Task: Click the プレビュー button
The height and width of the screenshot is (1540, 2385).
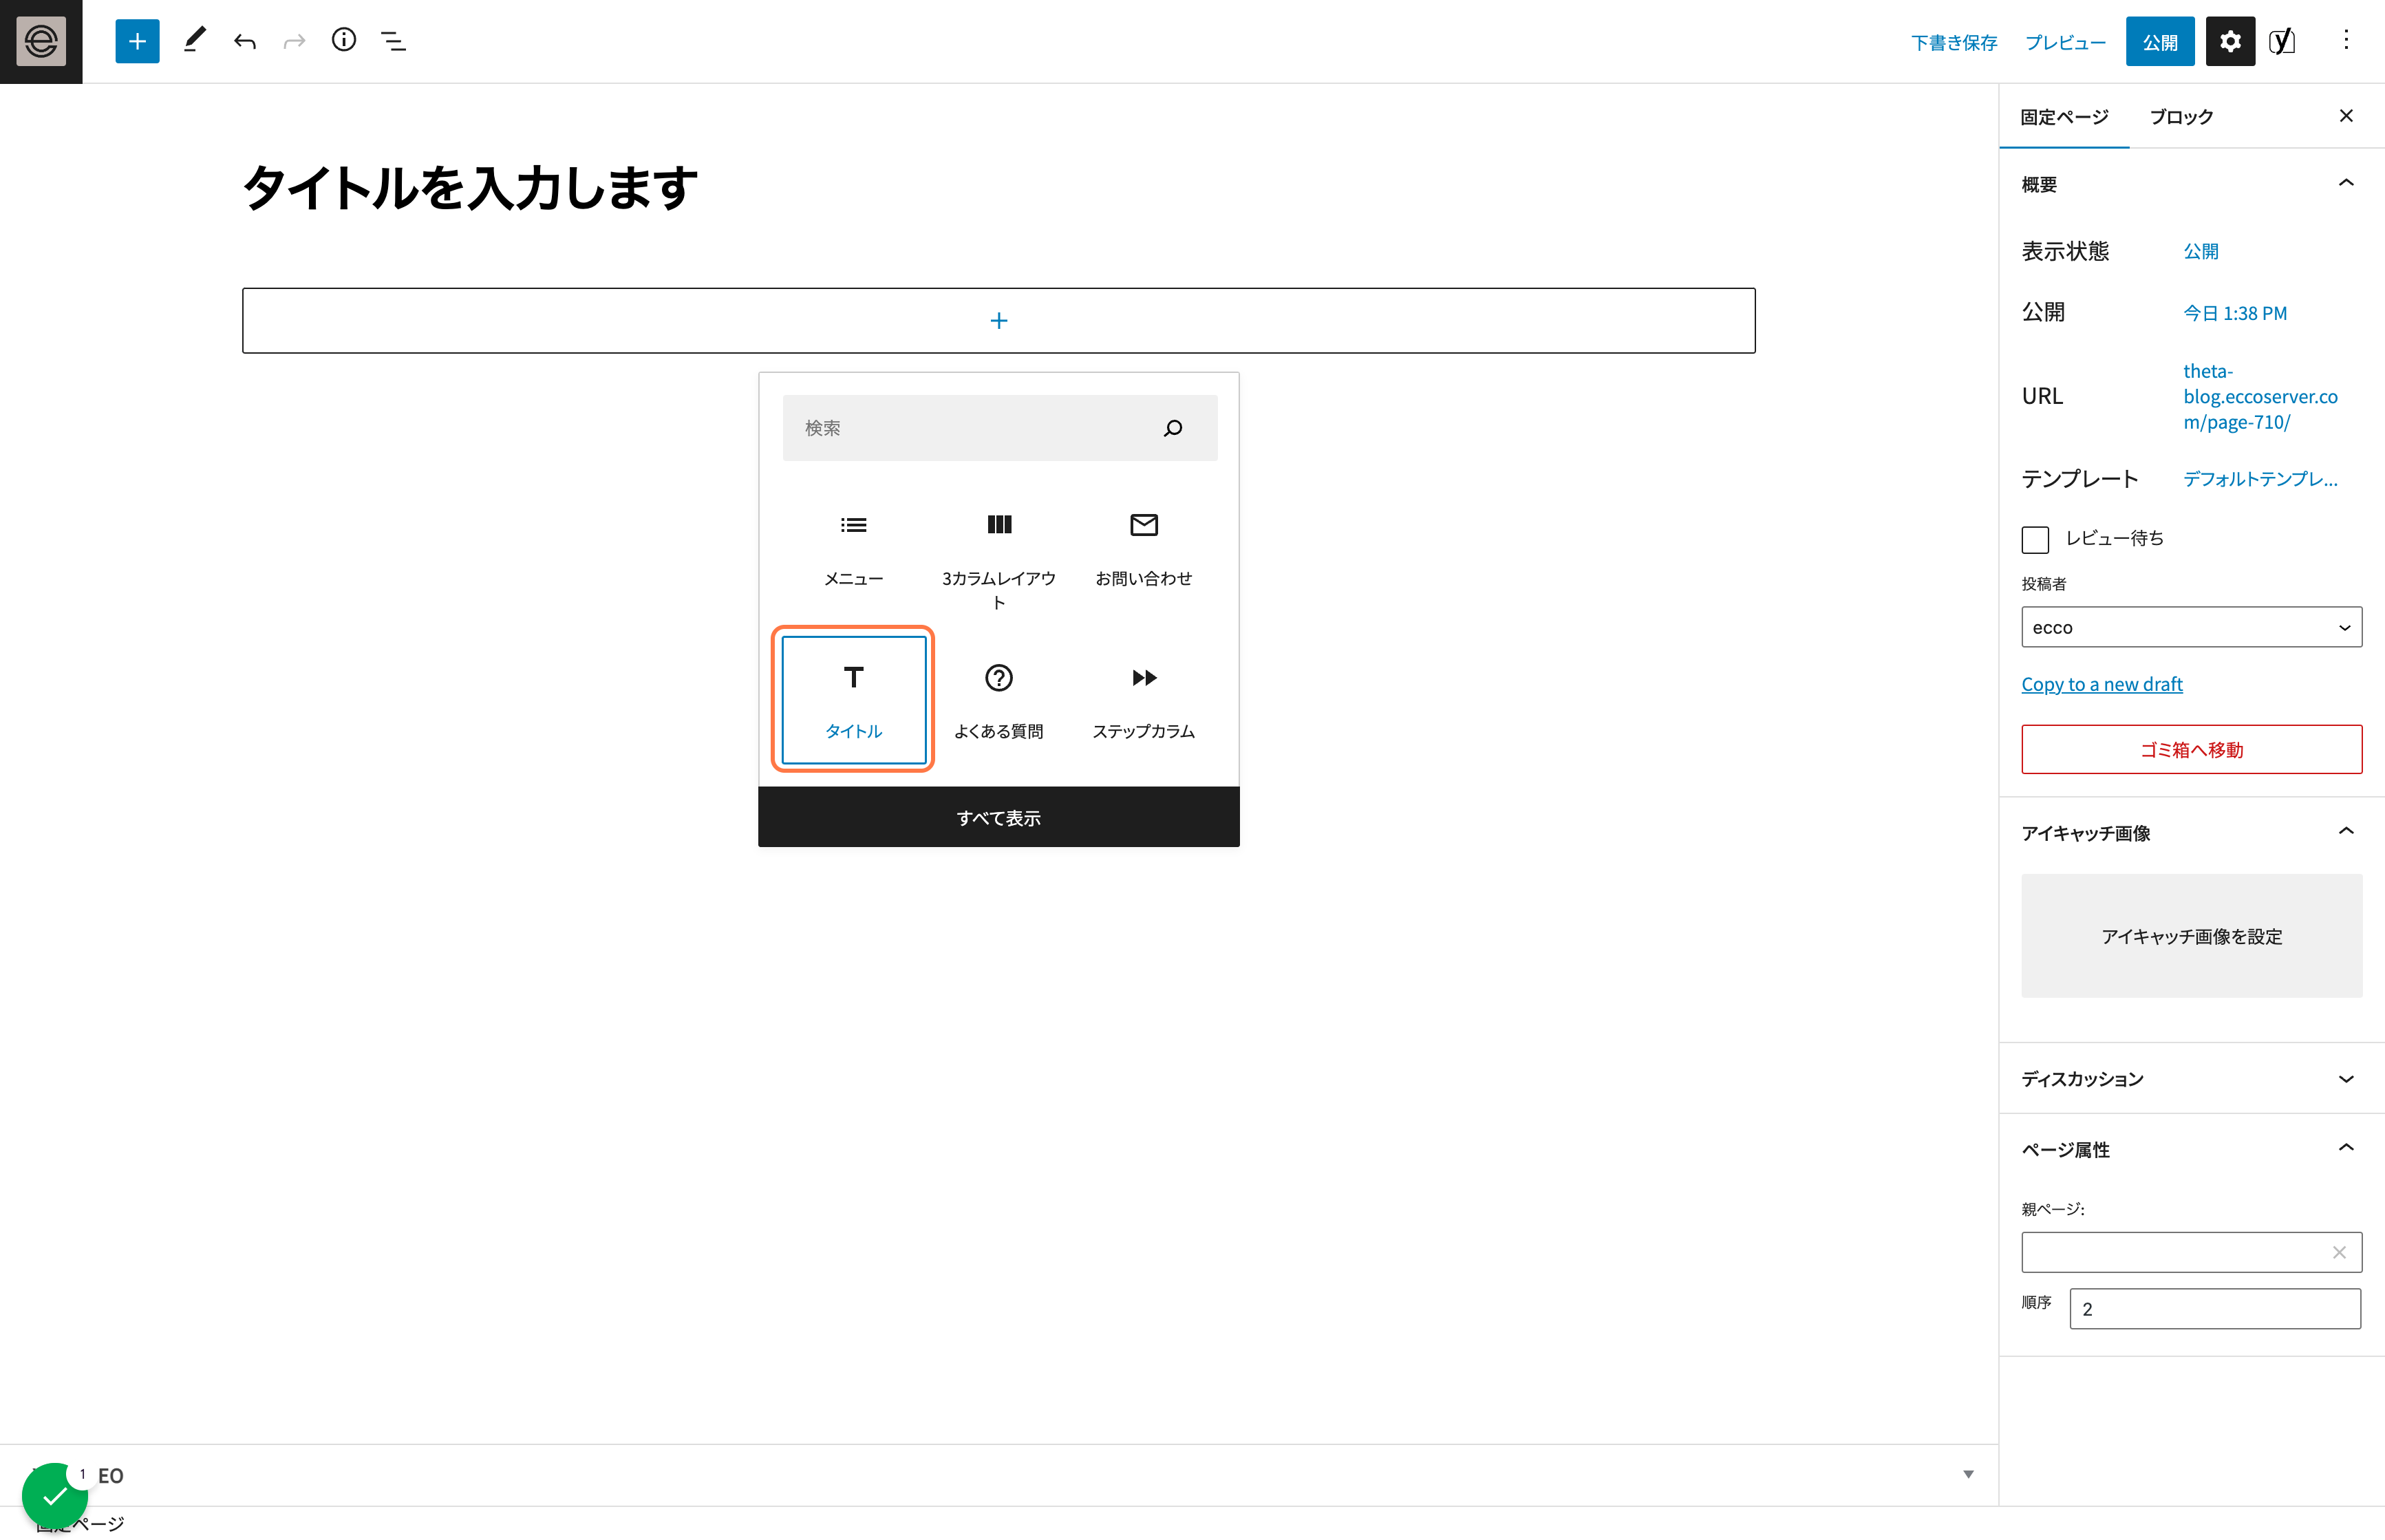Action: [2065, 42]
